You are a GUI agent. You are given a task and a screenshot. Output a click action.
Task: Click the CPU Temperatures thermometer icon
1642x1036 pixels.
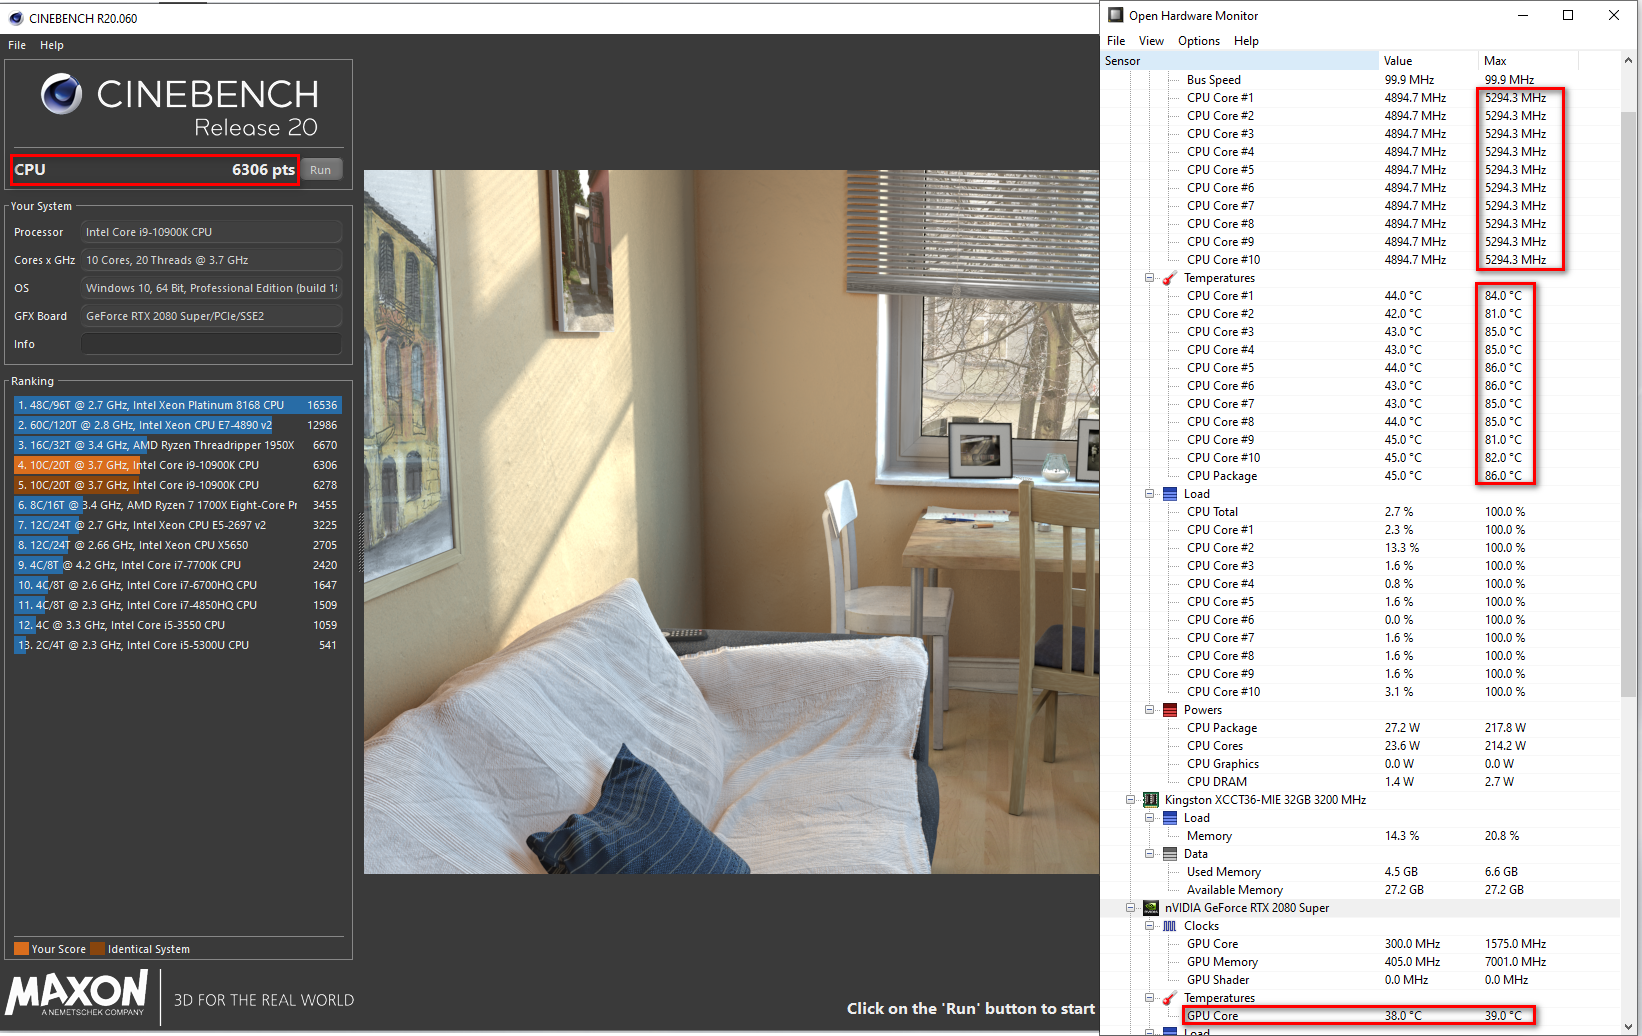click(x=1170, y=278)
